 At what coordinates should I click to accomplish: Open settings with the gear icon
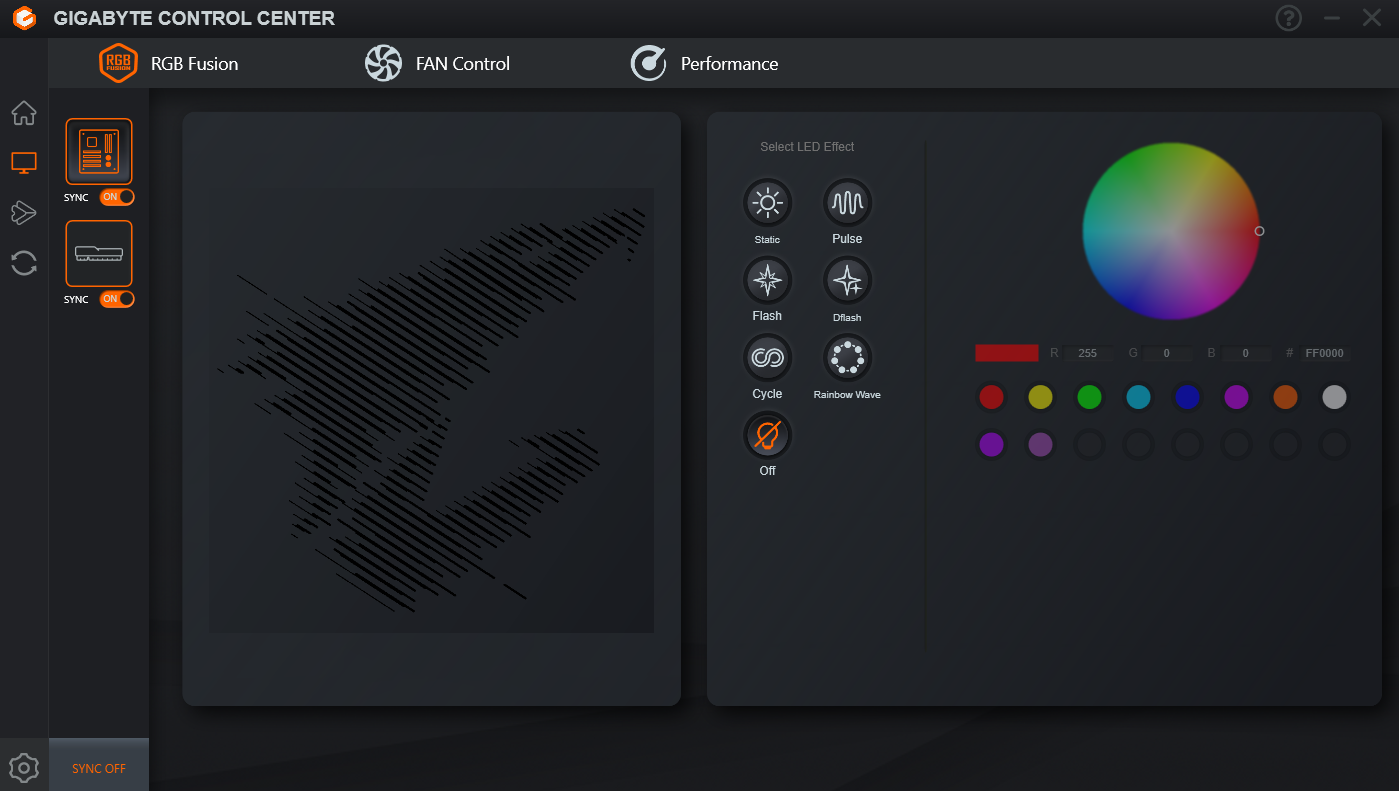[24, 767]
